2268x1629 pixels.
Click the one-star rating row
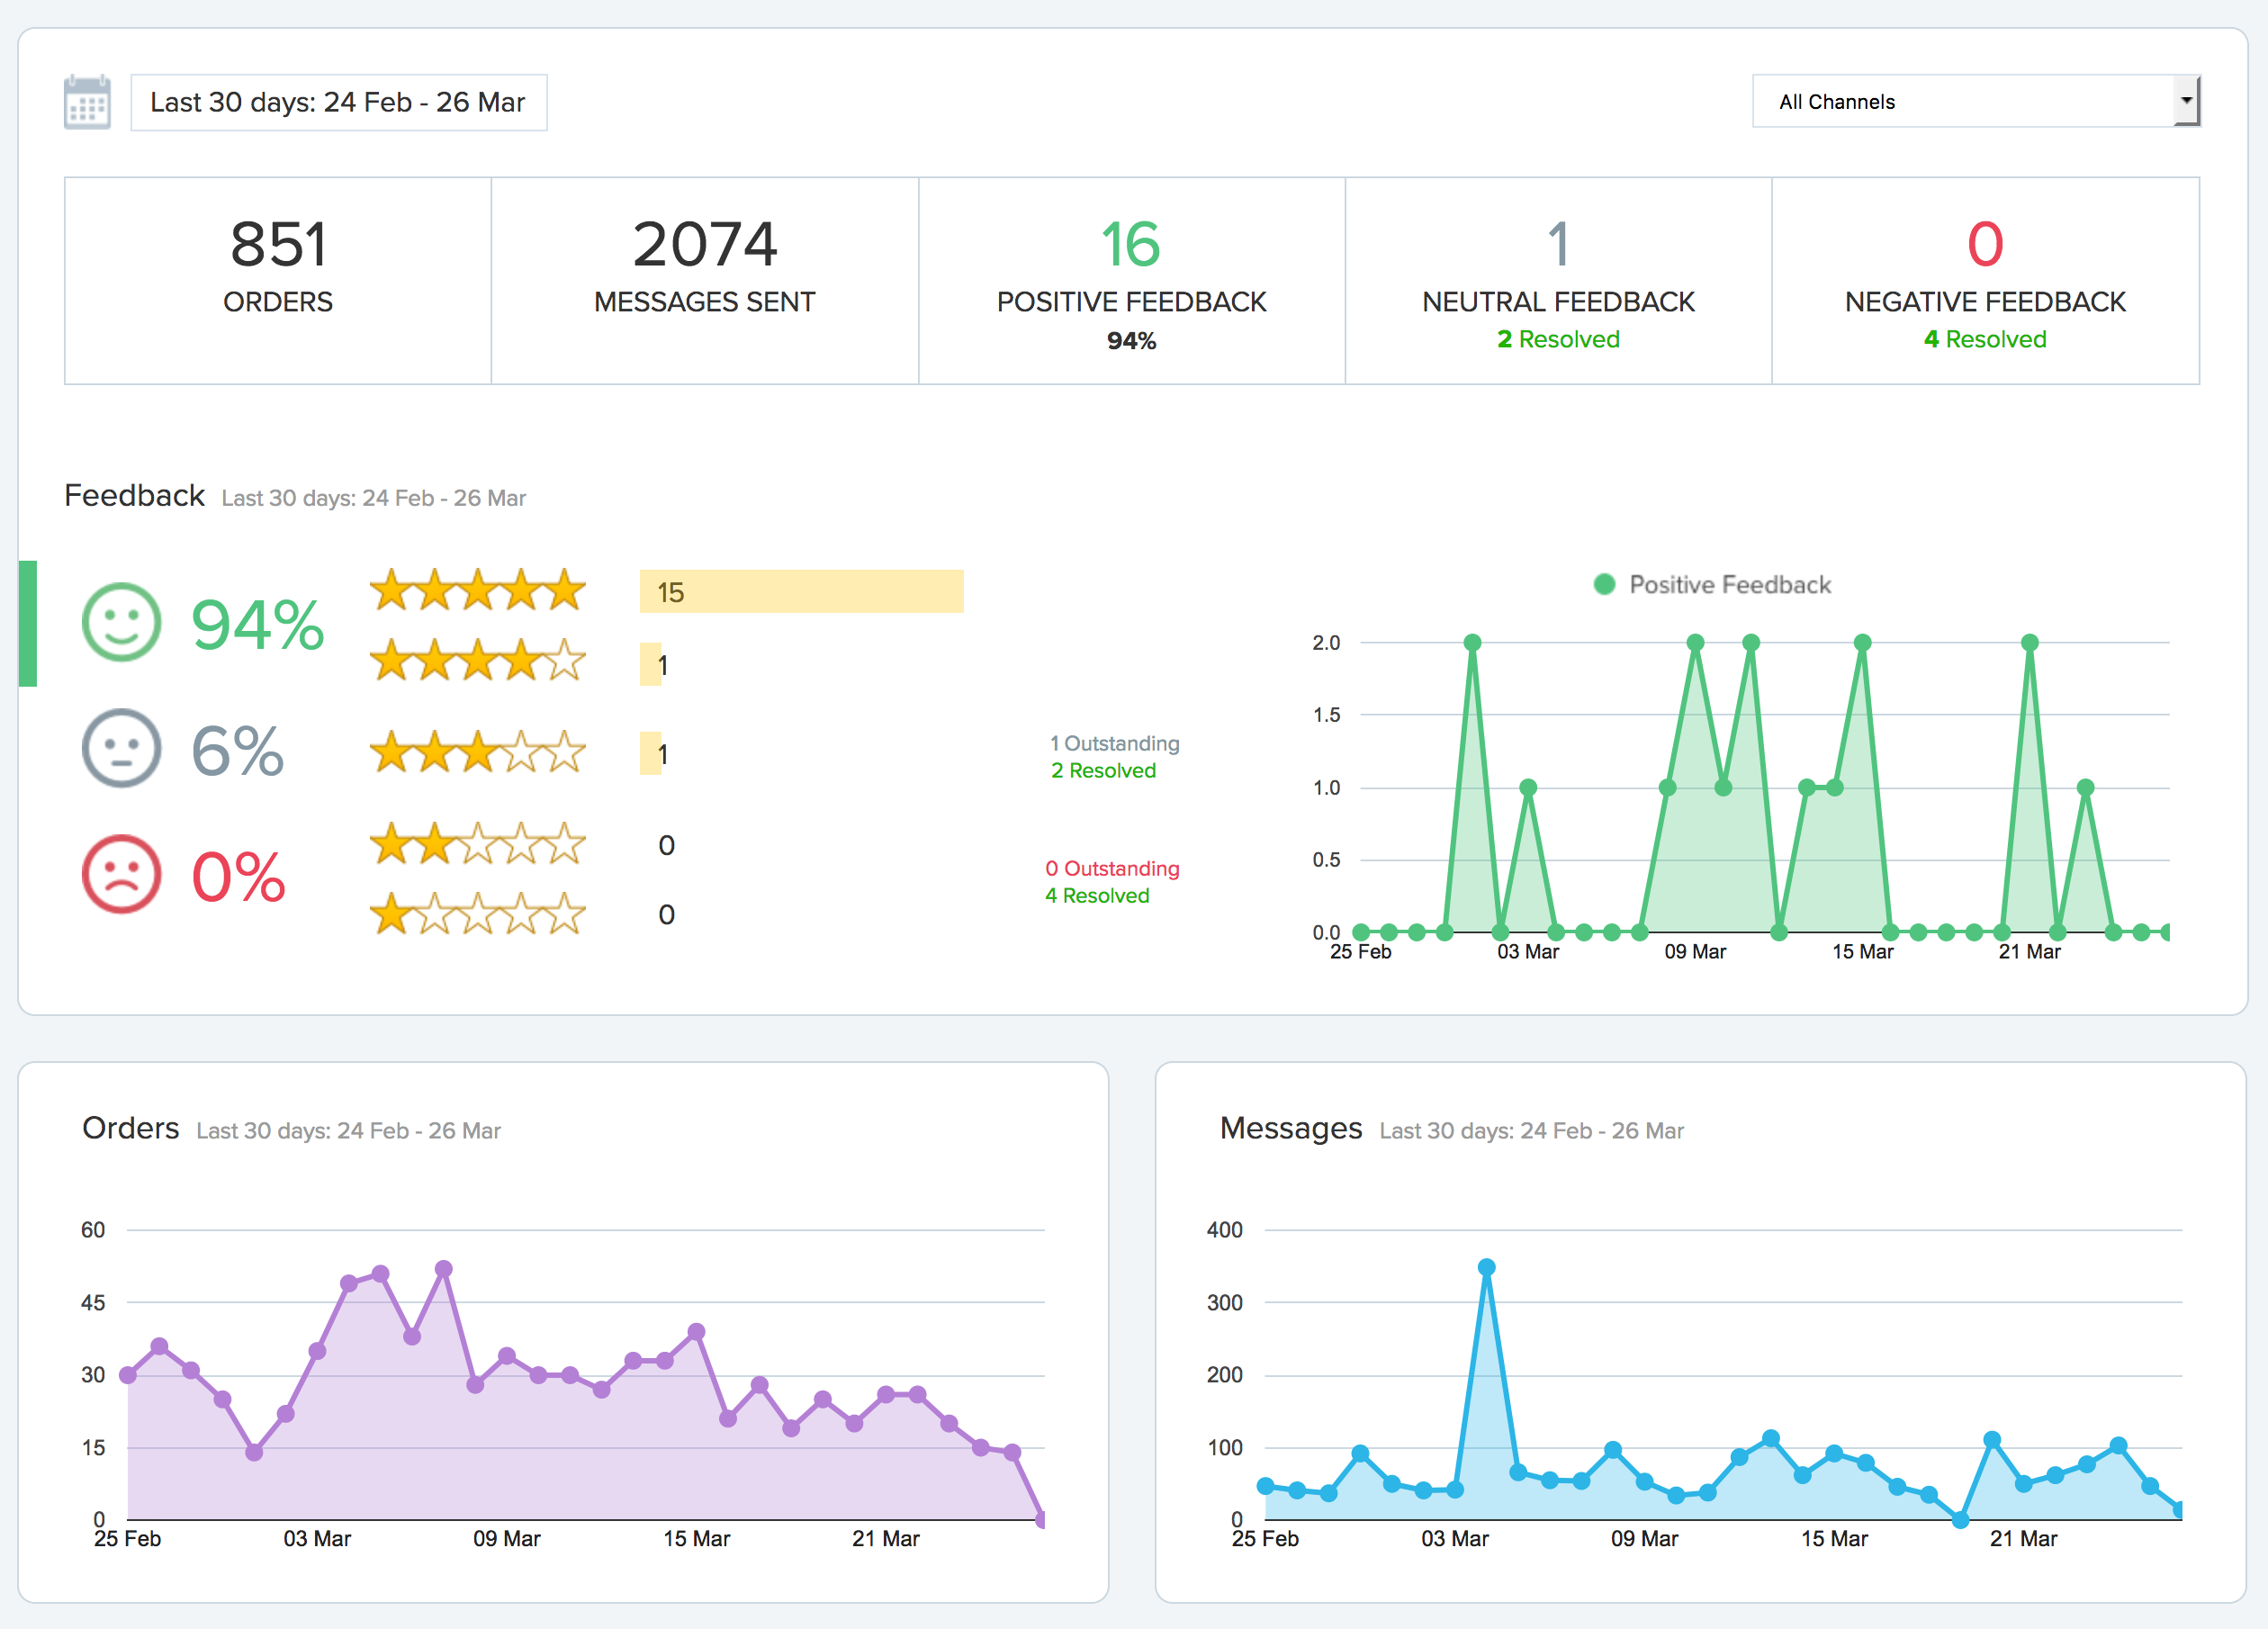point(478,914)
